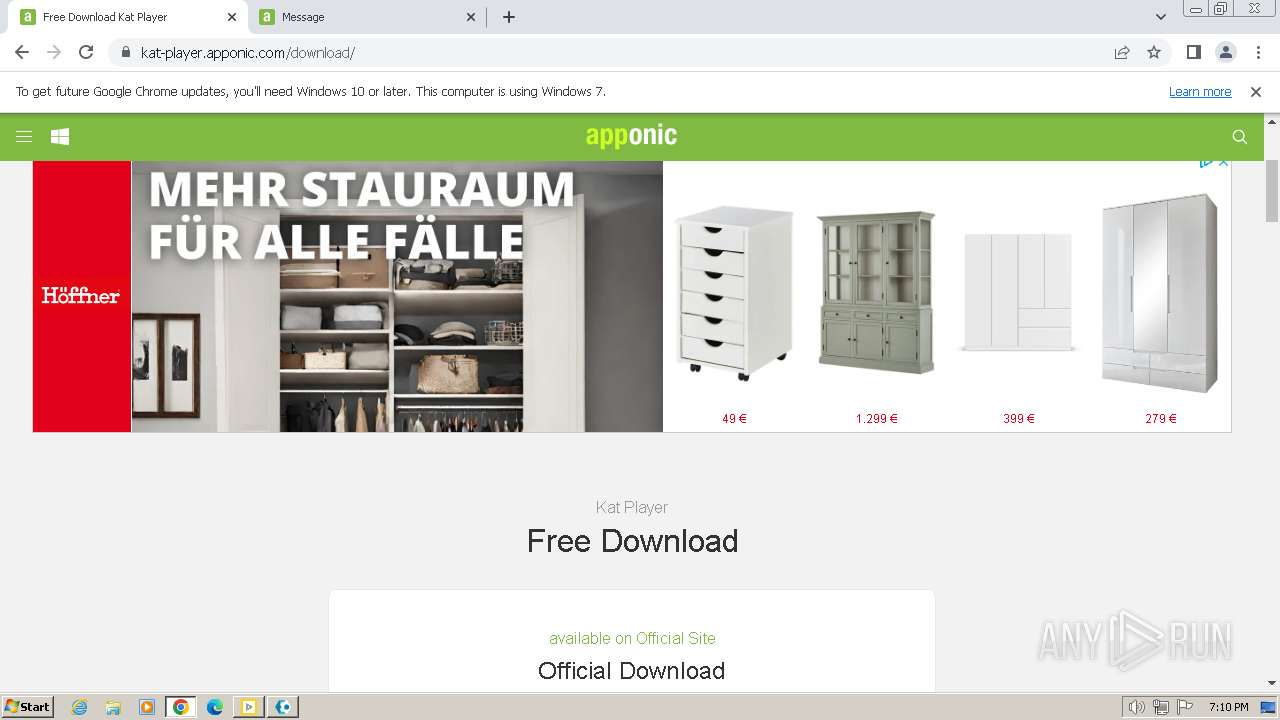Click the network tray icon

1161,707
